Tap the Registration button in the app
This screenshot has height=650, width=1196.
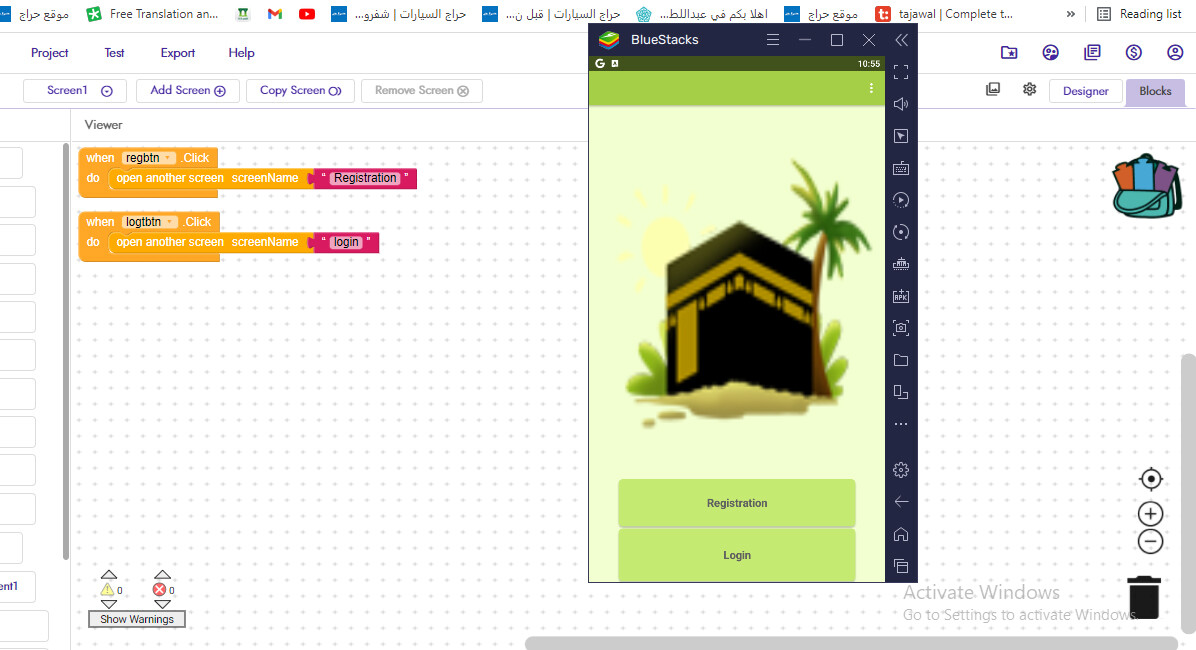[737, 503]
